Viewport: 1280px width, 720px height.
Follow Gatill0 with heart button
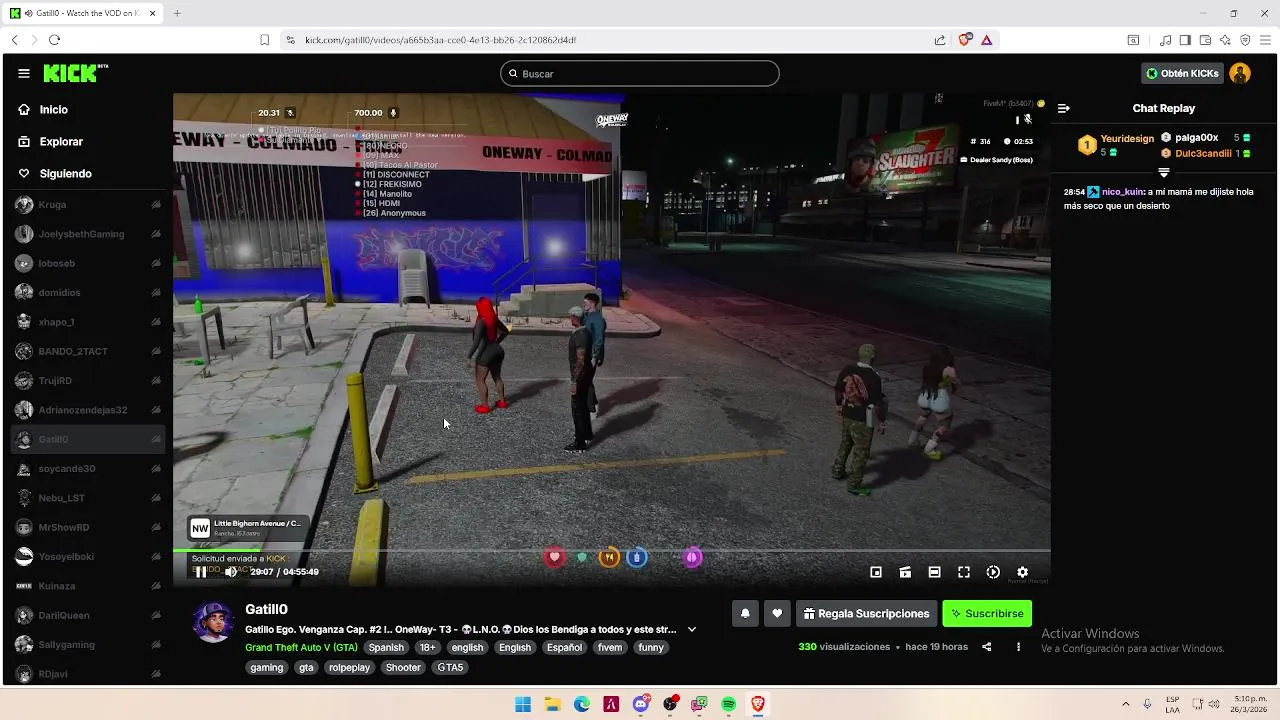coord(777,614)
